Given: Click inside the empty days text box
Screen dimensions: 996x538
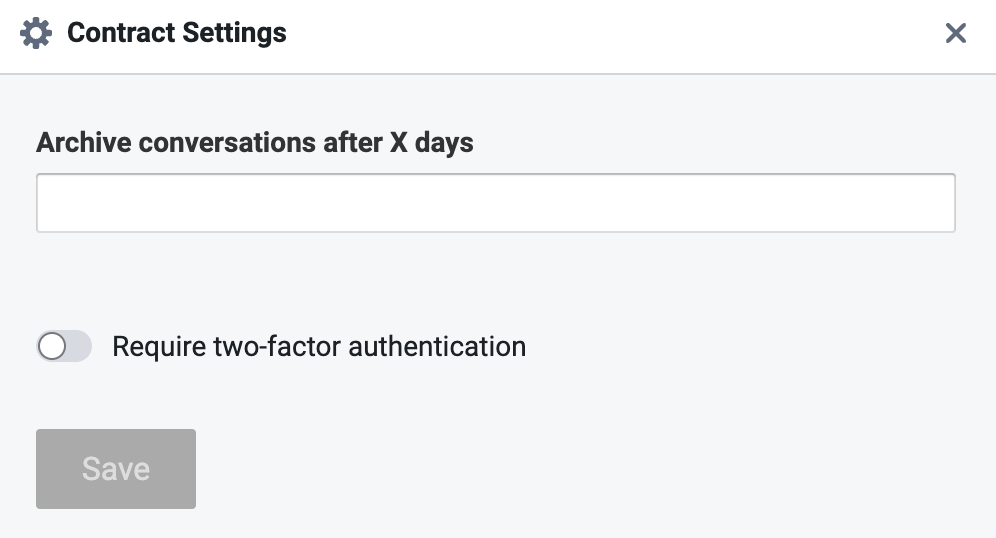Looking at the screenshot, I should 495,203.
